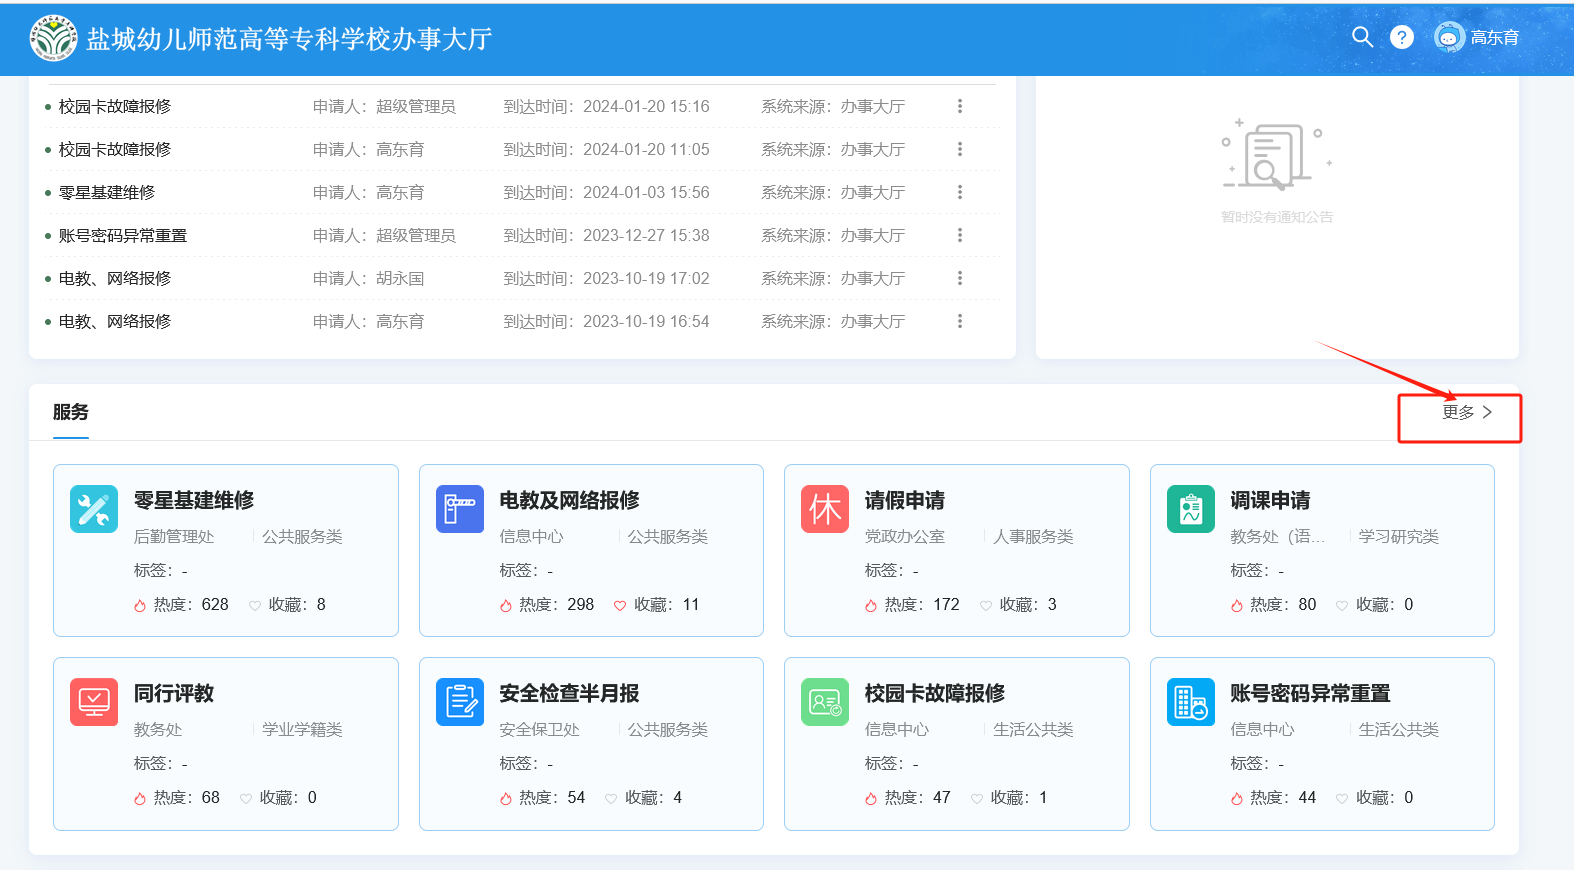Open options menu for 胡永国's 电教、网络报修 row
The height and width of the screenshot is (870, 1574).
coord(960,278)
